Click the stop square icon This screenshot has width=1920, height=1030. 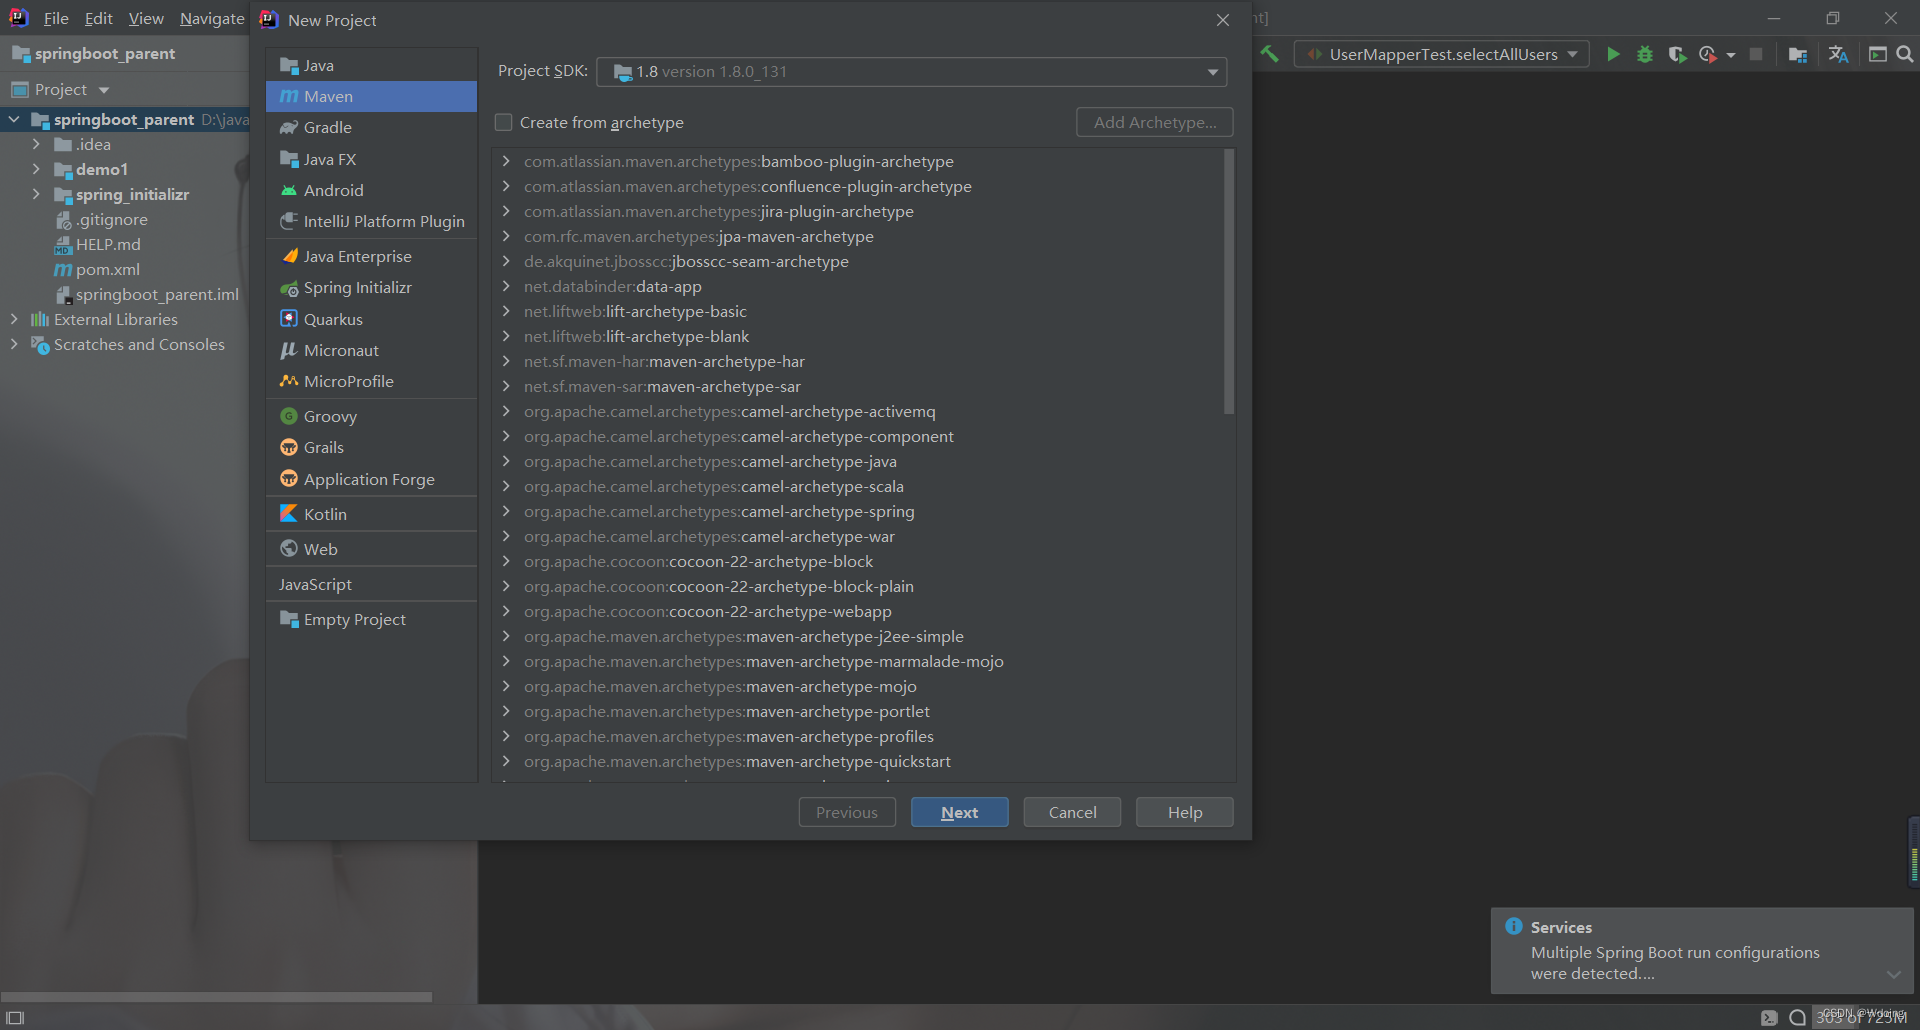(x=1756, y=54)
